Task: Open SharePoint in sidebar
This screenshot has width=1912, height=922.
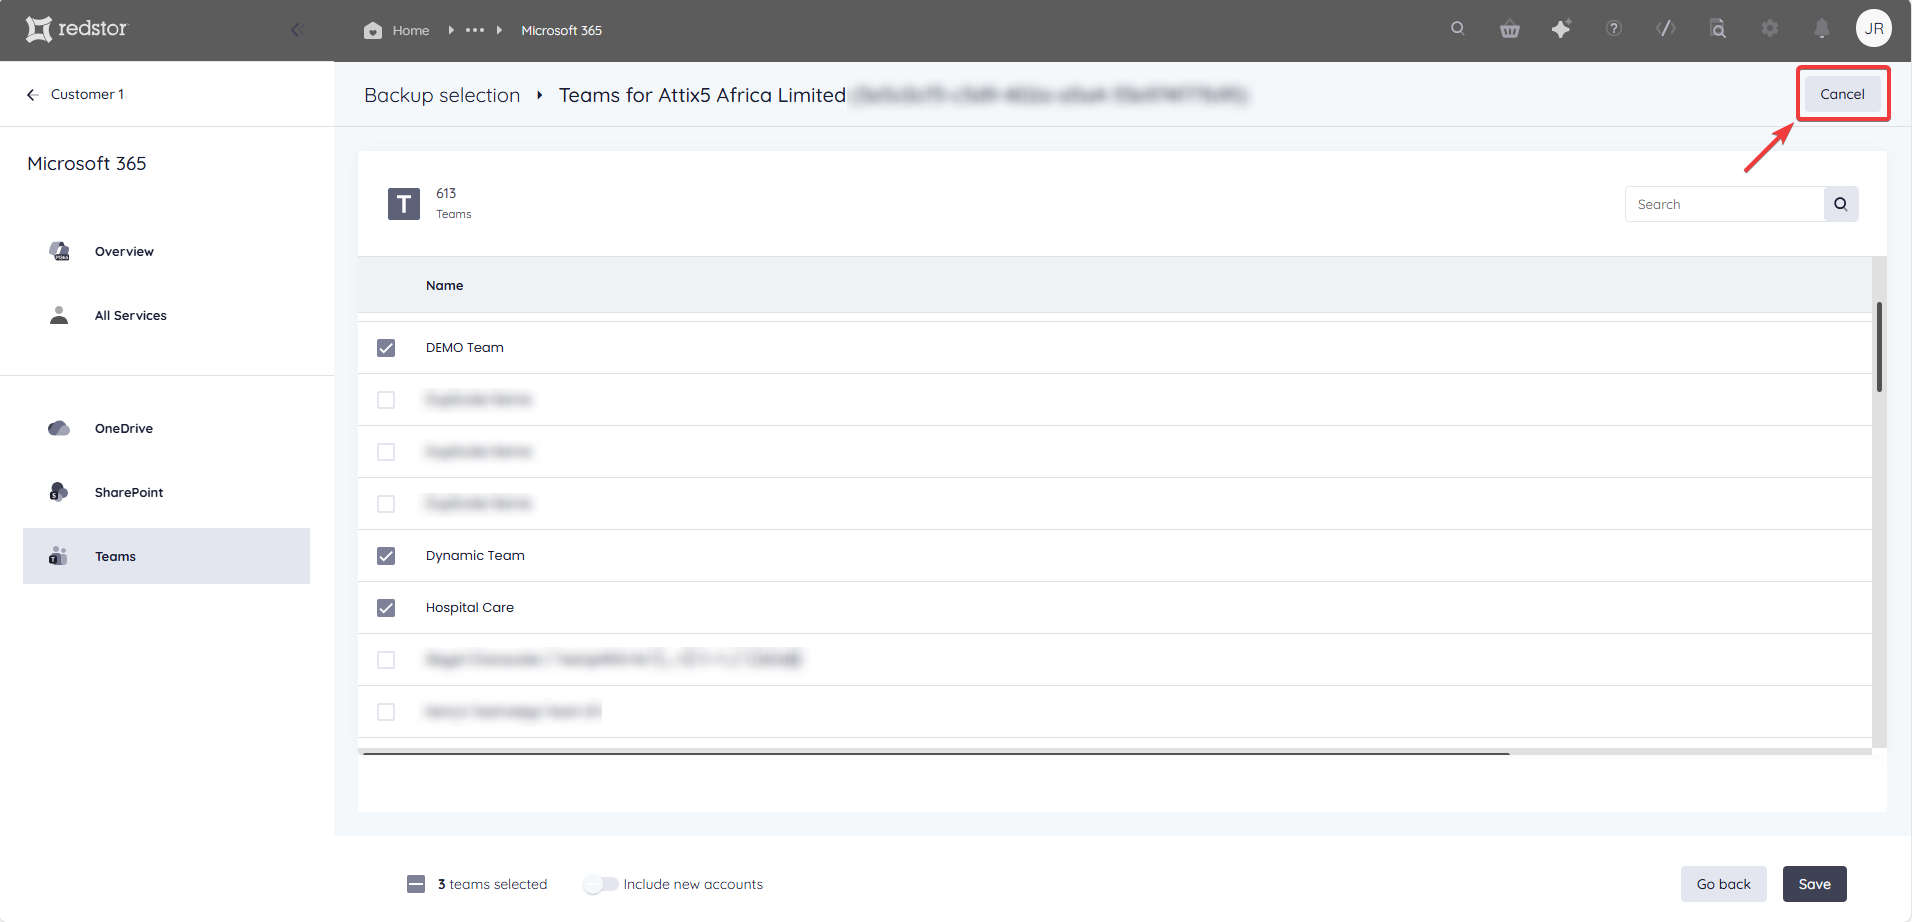Action: [129, 493]
